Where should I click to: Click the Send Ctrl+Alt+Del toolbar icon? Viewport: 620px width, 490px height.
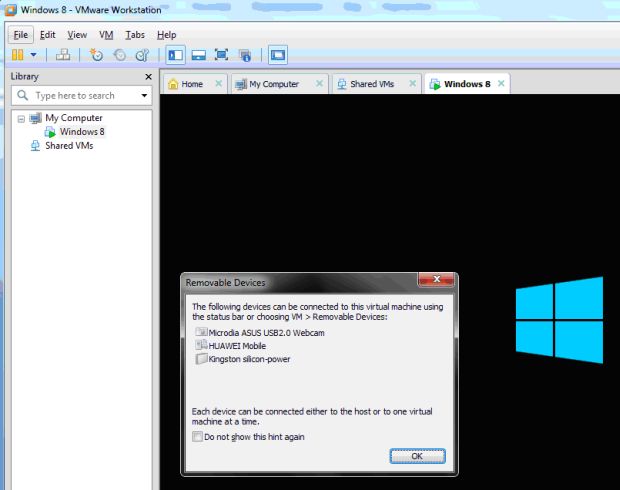(x=63, y=55)
